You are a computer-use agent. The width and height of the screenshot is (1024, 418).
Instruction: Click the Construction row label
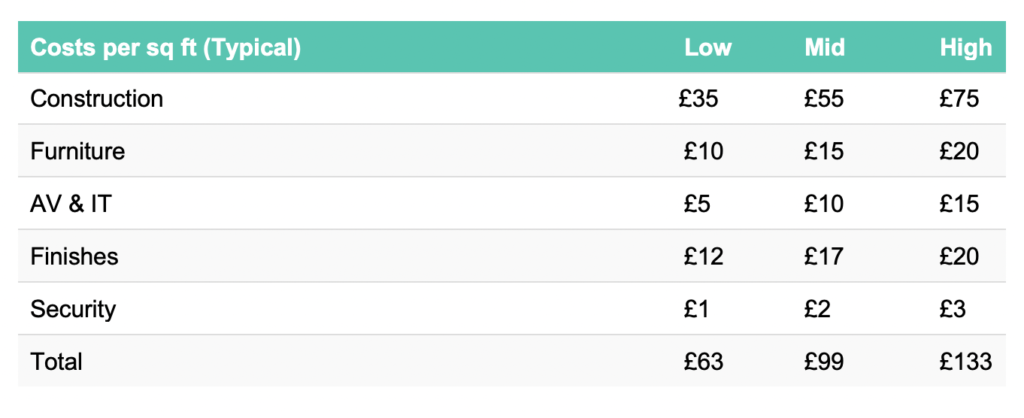pyautogui.click(x=97, y=99)
